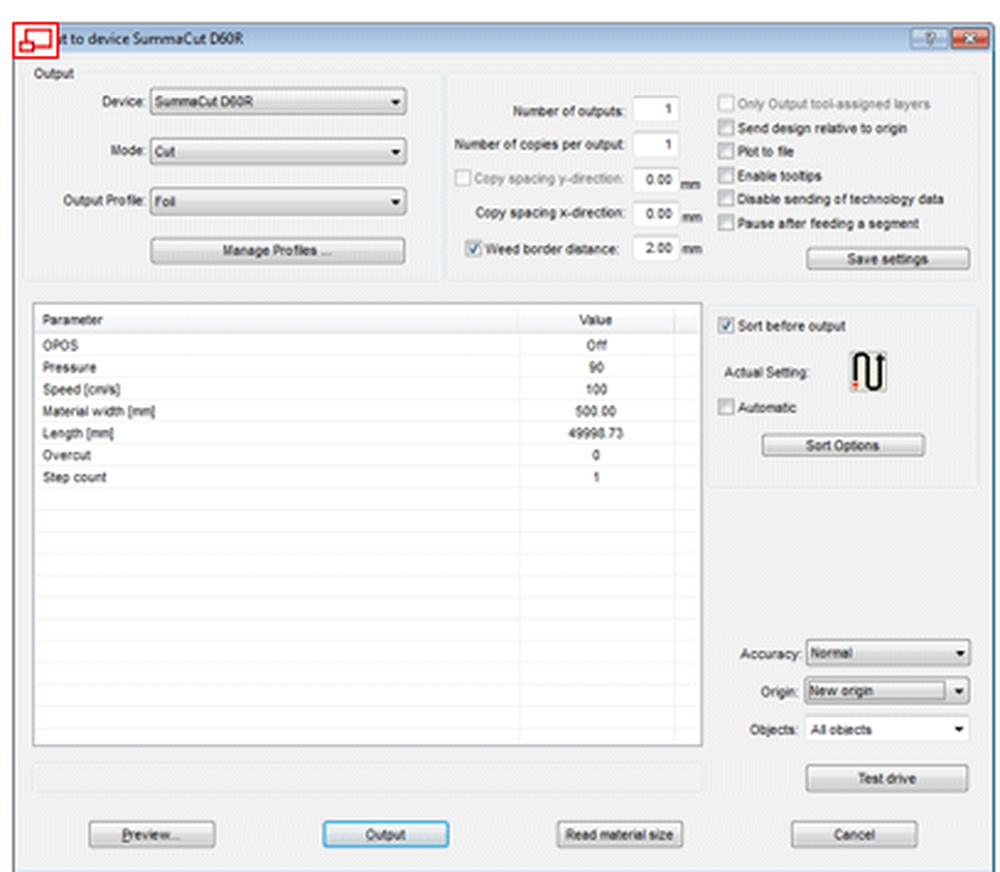
Task: Select the Step count parameter row
Action: click(x=367, y=477)
